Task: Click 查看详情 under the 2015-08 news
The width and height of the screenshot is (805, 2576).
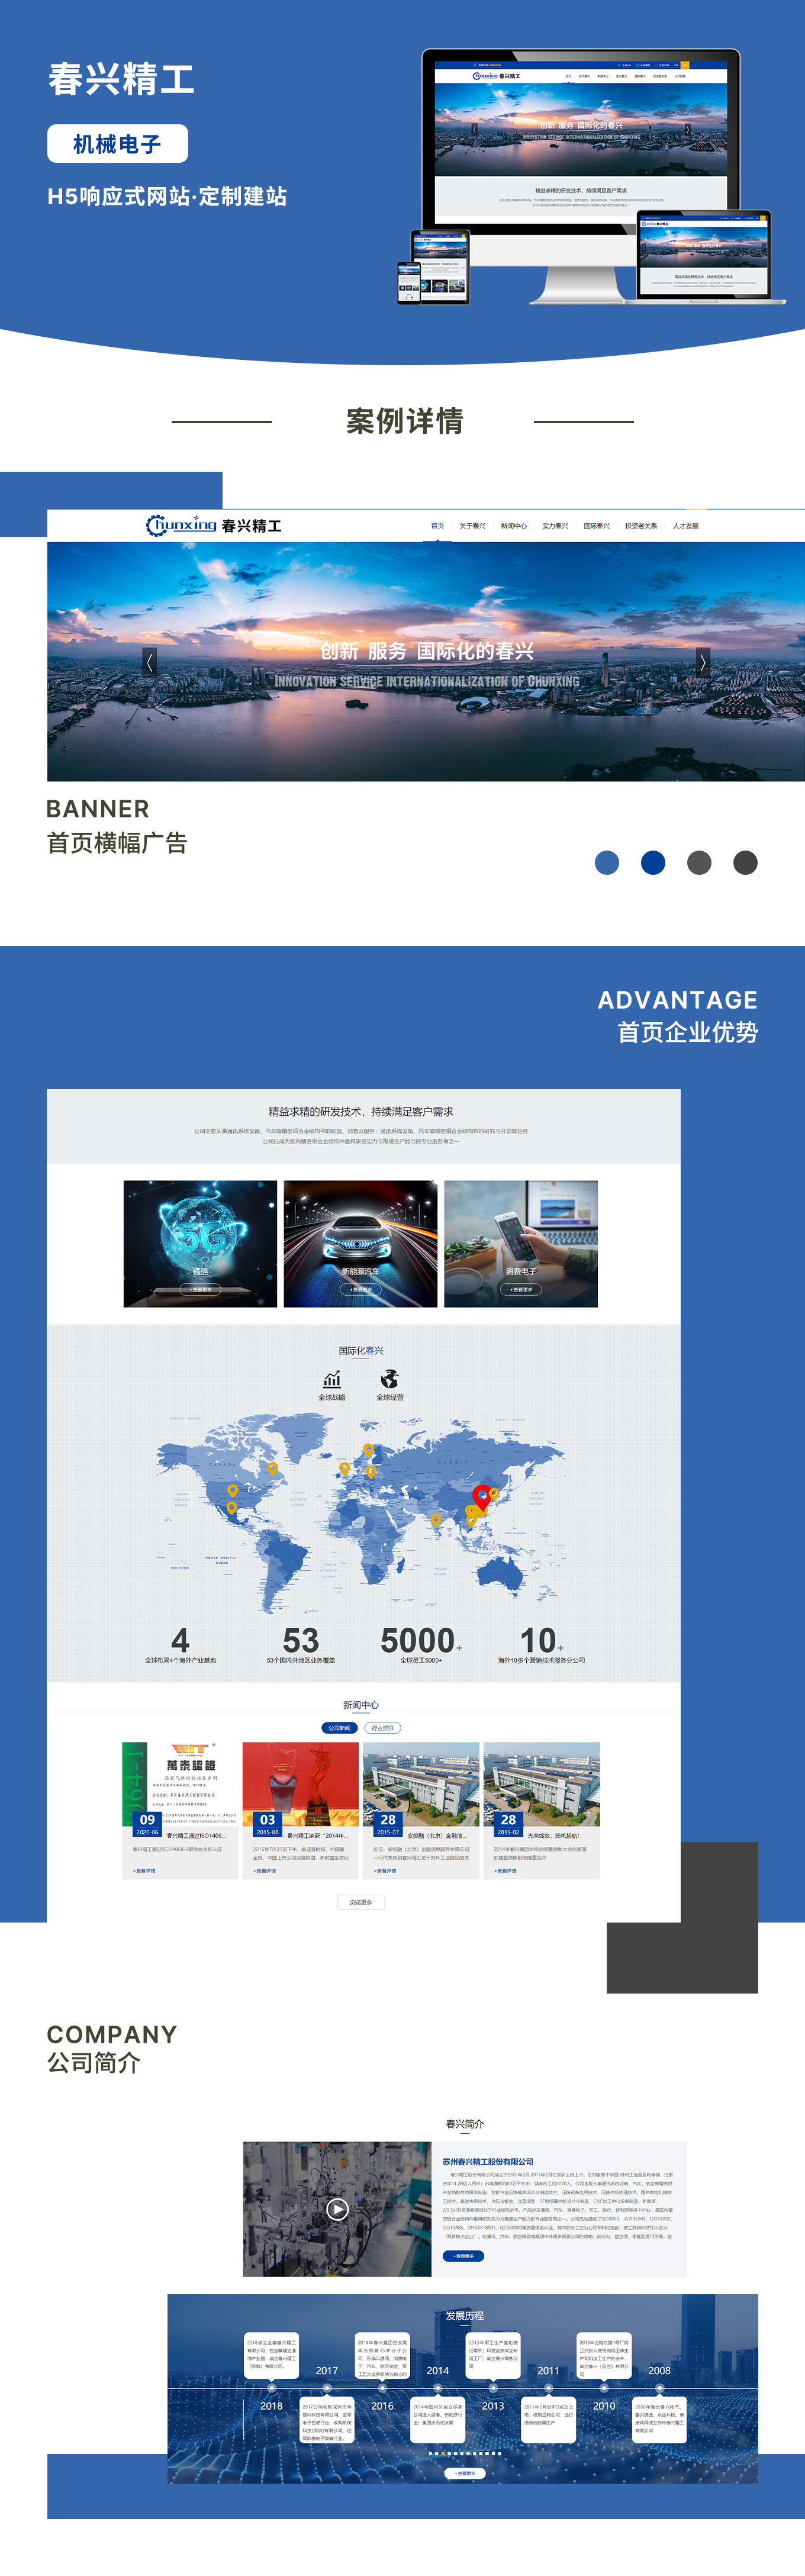Action: (265, 1870)
